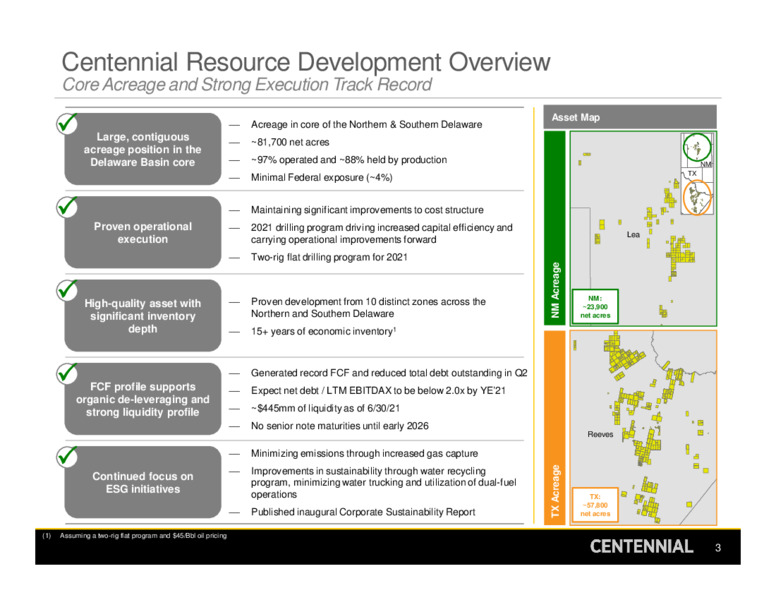
Task: Click '~97% operated and ~88% held by production'
Action: 348,160
